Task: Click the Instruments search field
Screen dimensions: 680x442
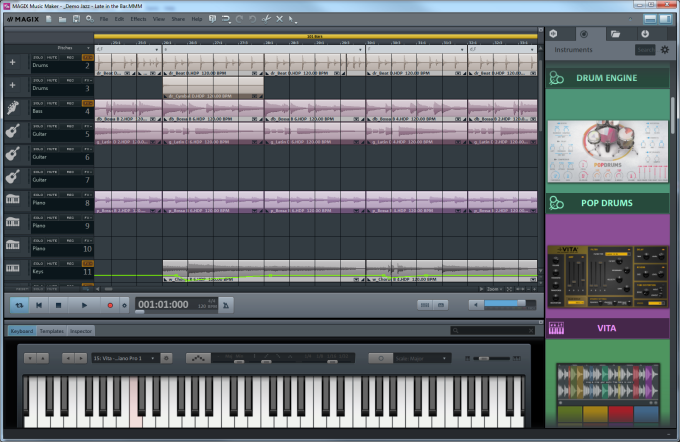Action: point(645,50)
